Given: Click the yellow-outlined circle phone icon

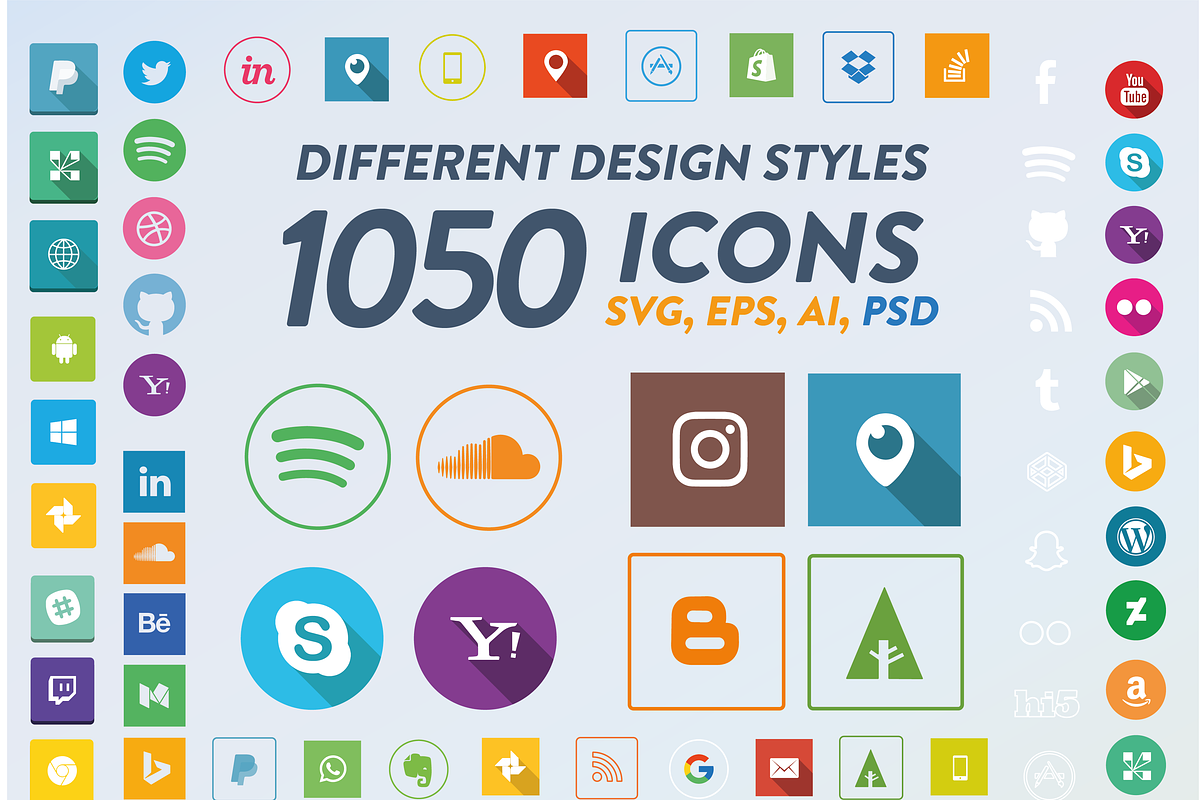Looking at the screenshot, I should coord(452,69).
